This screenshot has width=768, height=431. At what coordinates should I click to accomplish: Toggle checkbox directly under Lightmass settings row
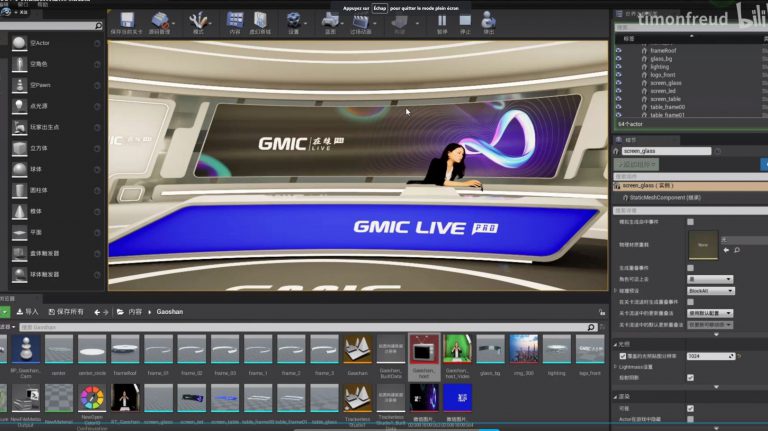[x=691, y=378]
